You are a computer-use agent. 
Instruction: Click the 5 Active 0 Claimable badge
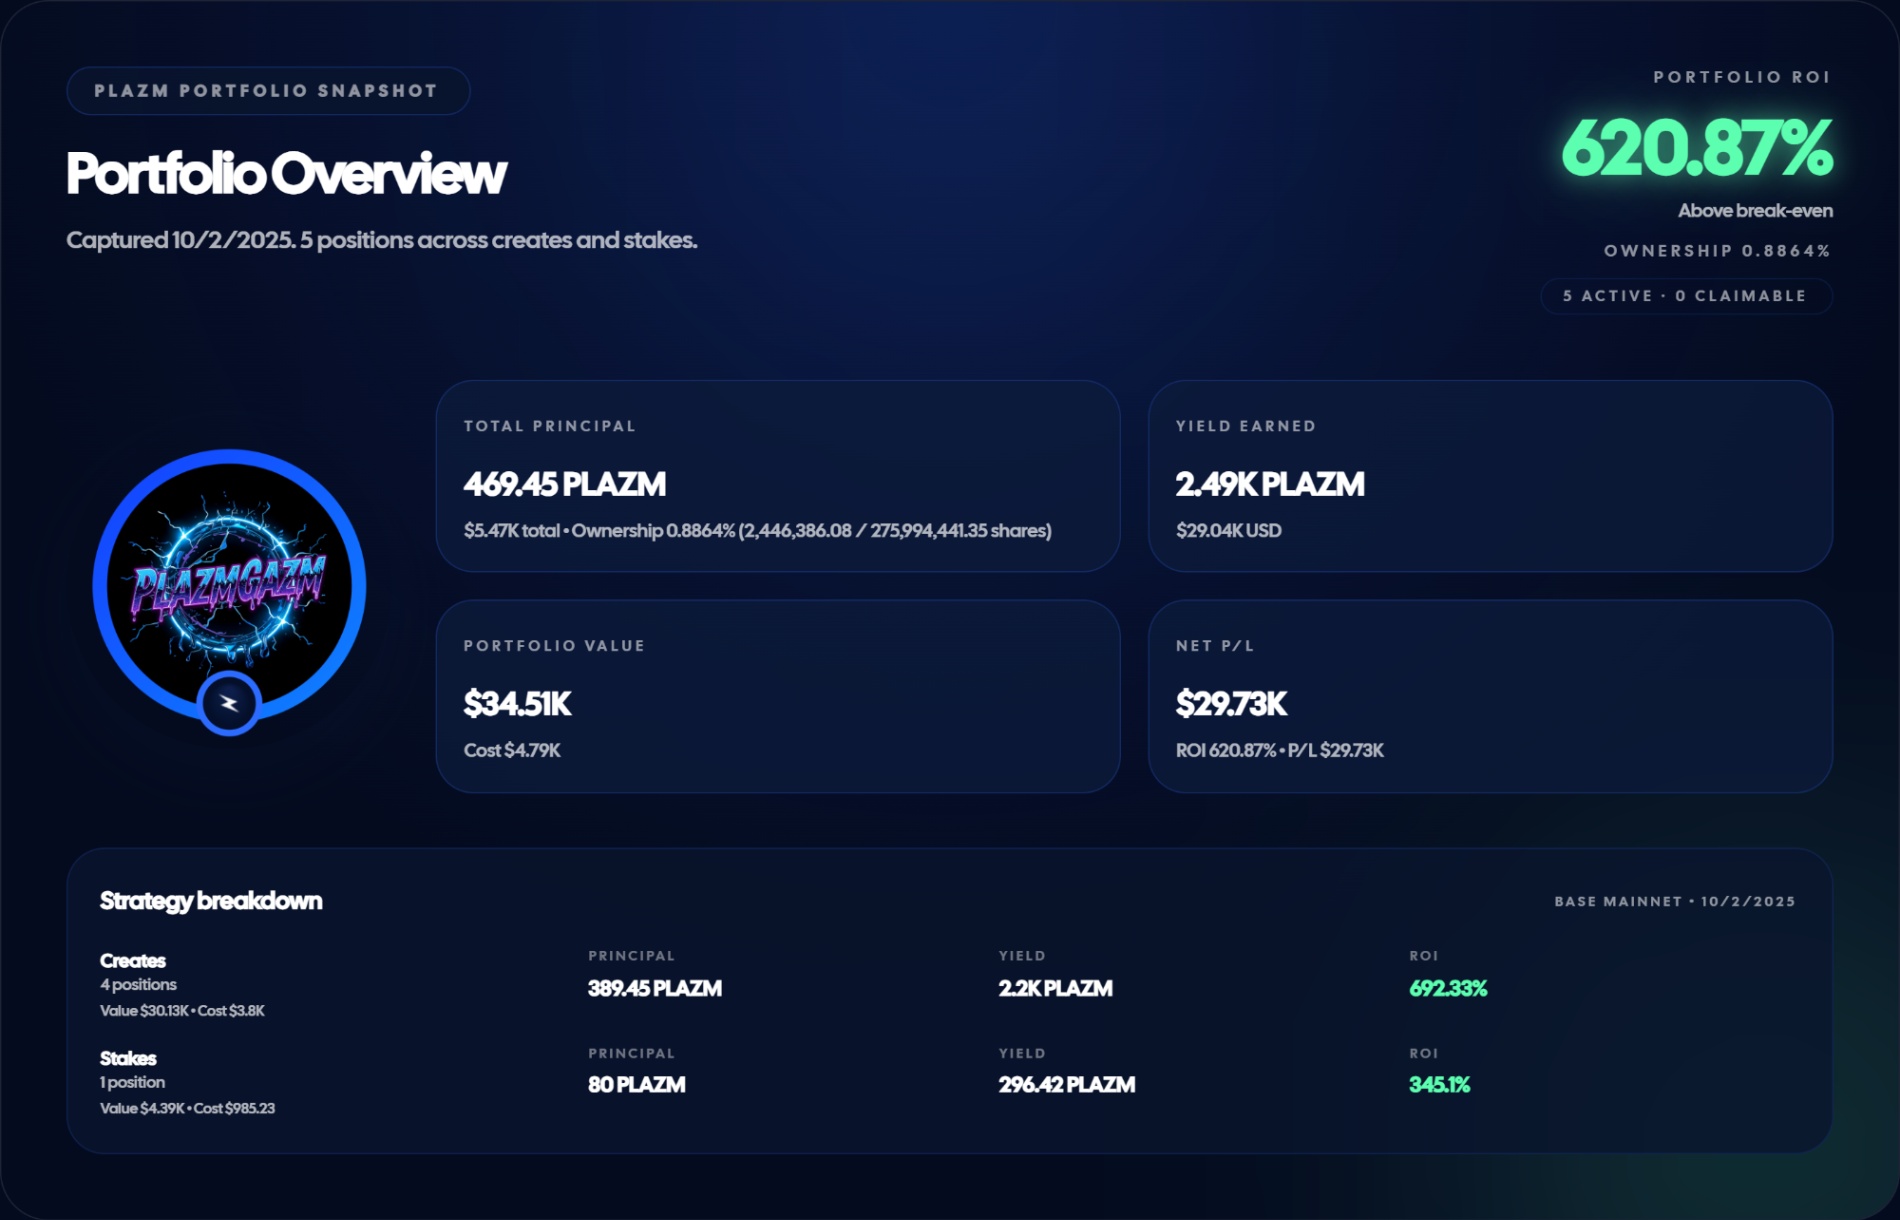(x=1685, y=296)
